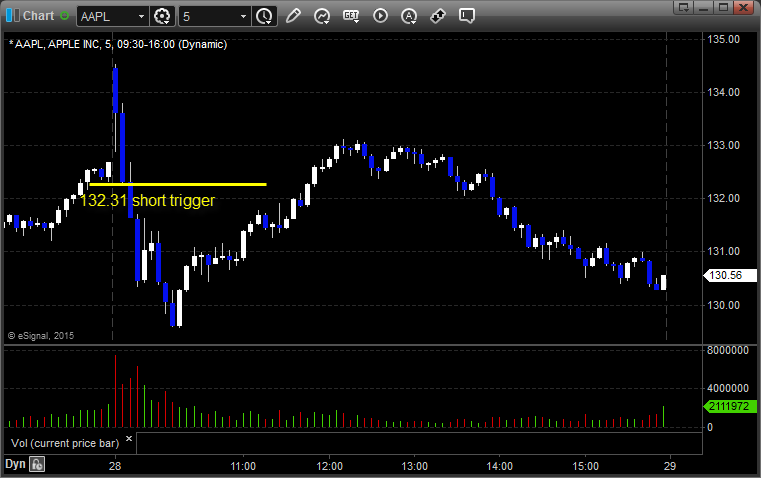Click the bar replay play button
The width and height of the screenshot is (761, 478).
coord(380,16)
